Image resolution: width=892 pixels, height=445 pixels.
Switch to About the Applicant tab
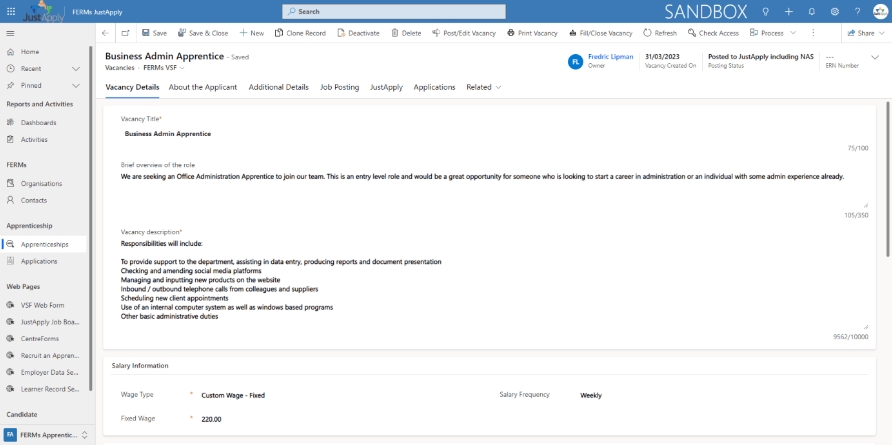coord(203,87)
